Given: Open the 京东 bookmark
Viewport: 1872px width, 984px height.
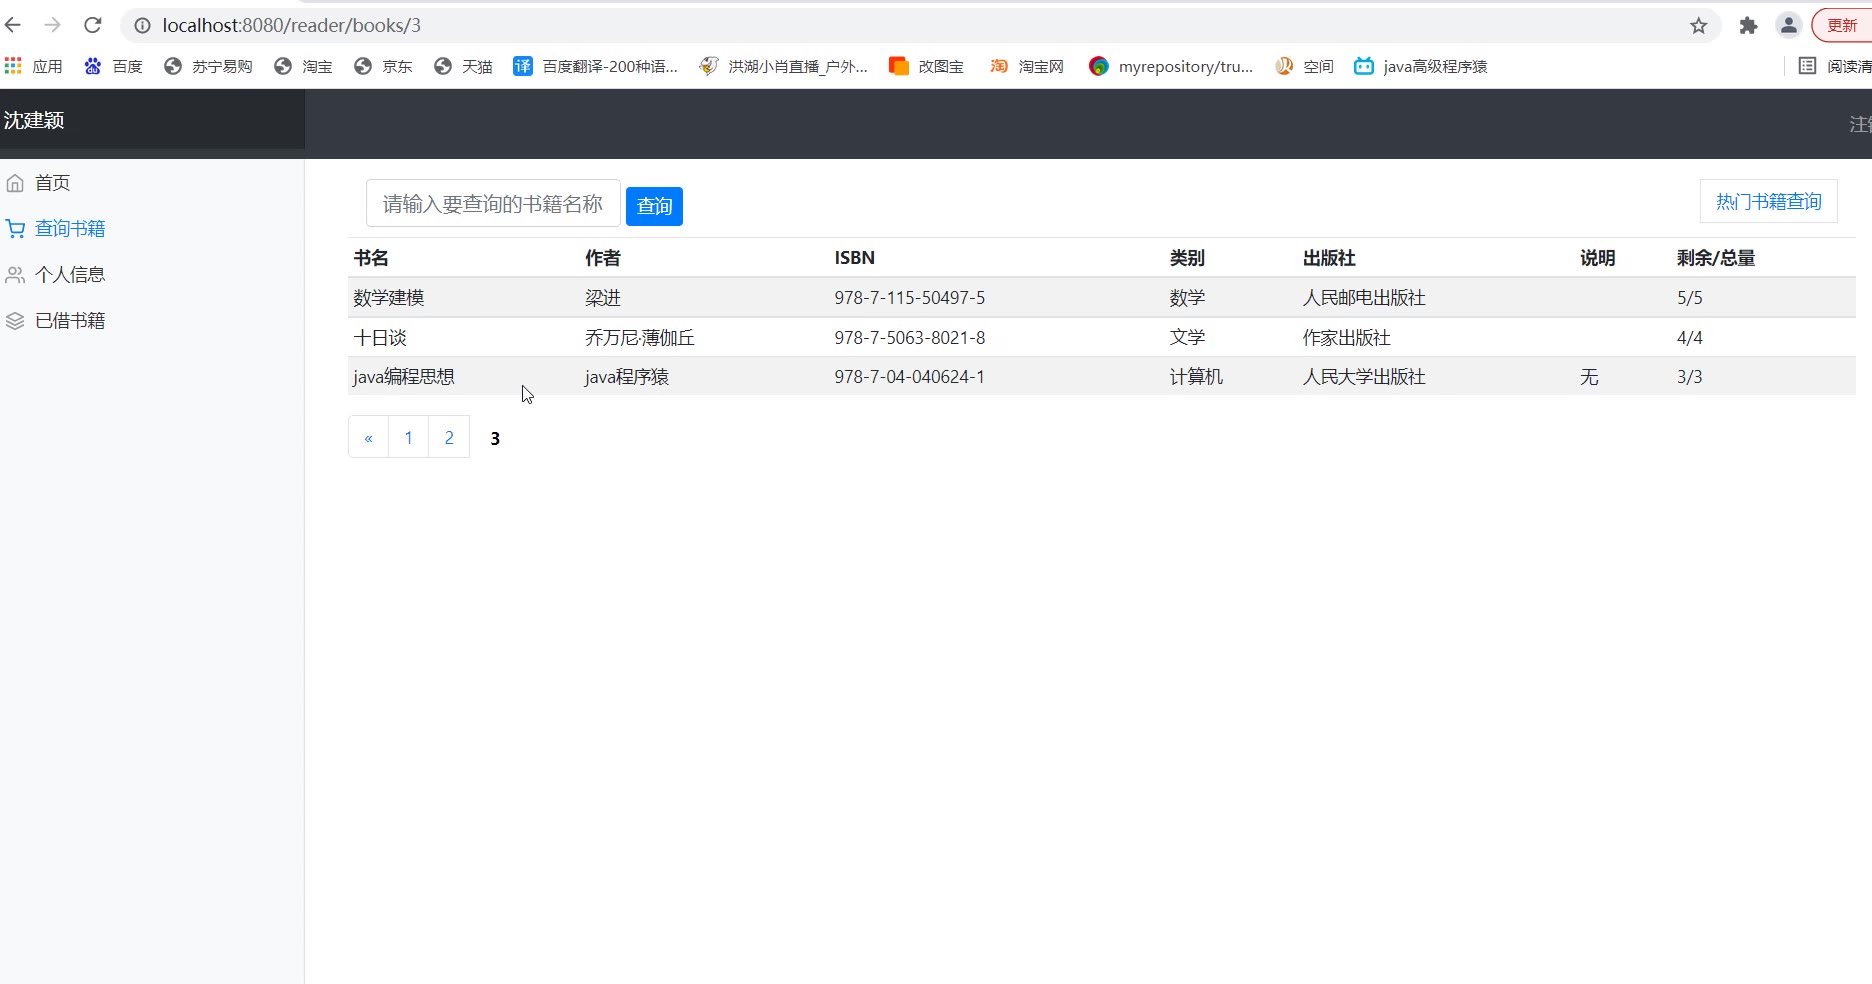Looking at the screenshot, I should click(384, 67).
